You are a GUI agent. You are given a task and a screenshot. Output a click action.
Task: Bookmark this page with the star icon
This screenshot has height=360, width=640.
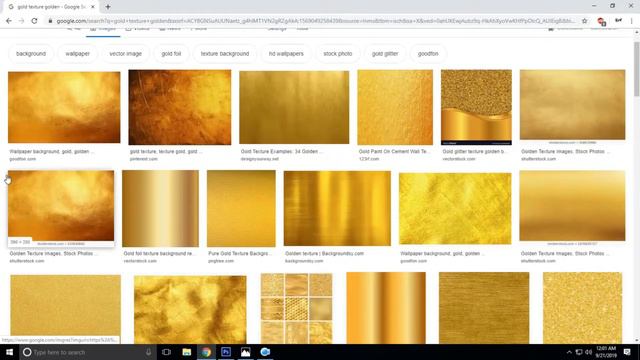(584, 21)
